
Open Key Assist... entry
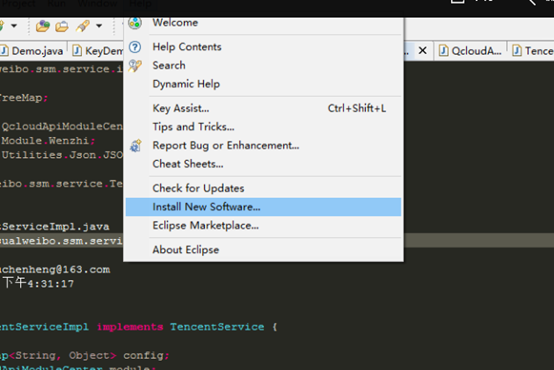point(263,108)
